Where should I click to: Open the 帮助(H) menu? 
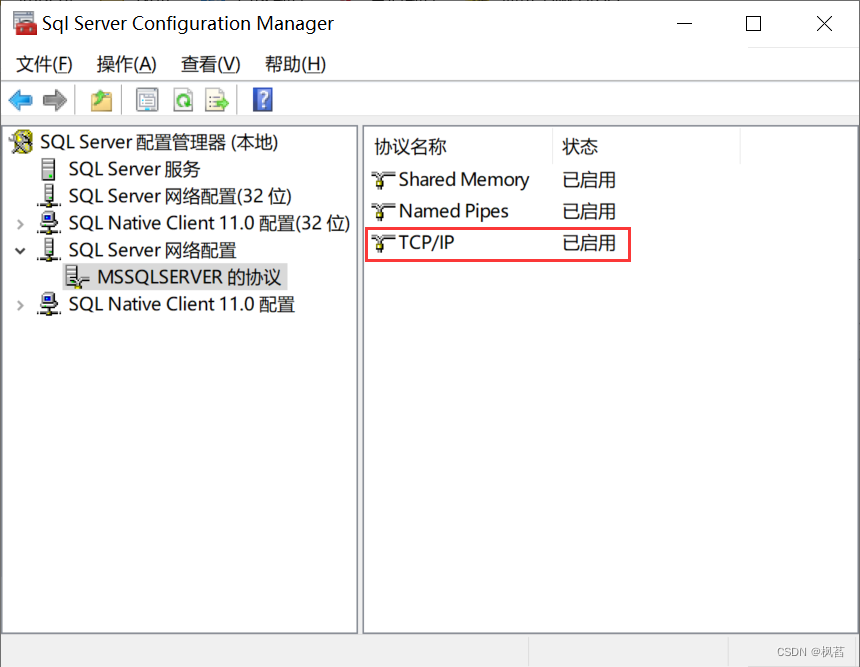click(x=296, y=64)
